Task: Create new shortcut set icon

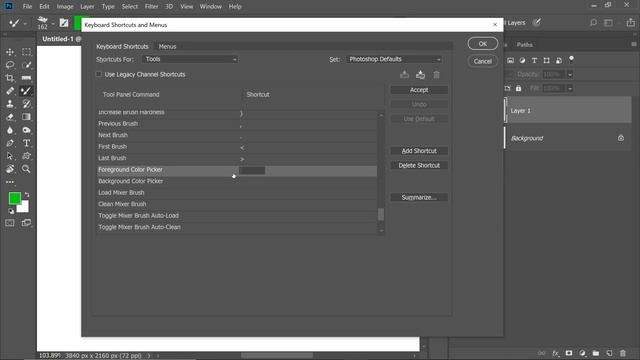Action: click(x=420, y=75)
